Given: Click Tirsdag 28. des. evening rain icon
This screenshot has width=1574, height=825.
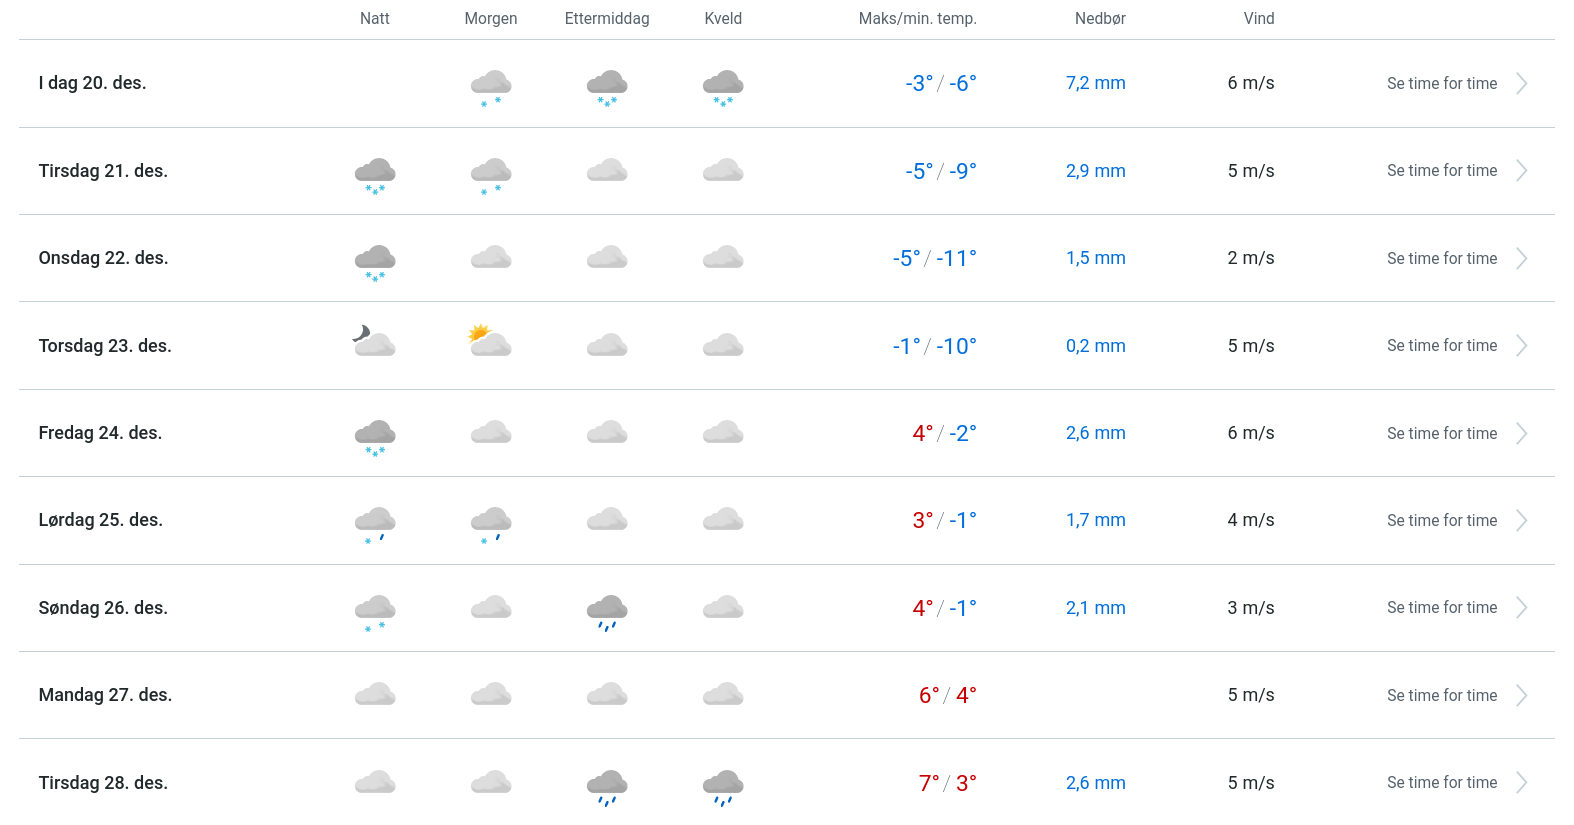Looking at the screenshot, I should click(x=723, y=786).
